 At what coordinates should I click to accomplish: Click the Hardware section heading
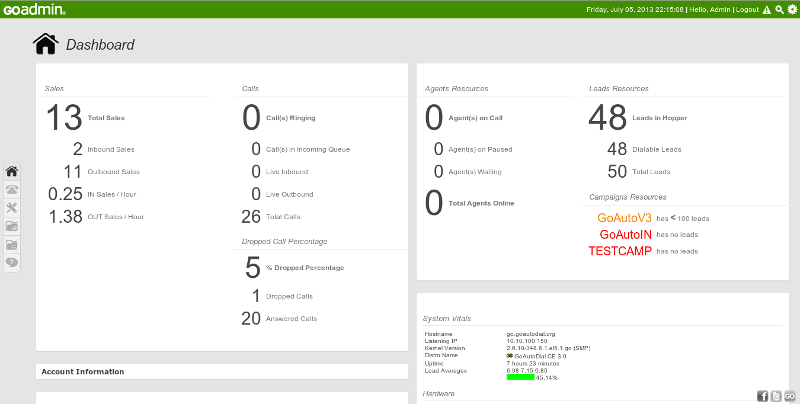439,394
